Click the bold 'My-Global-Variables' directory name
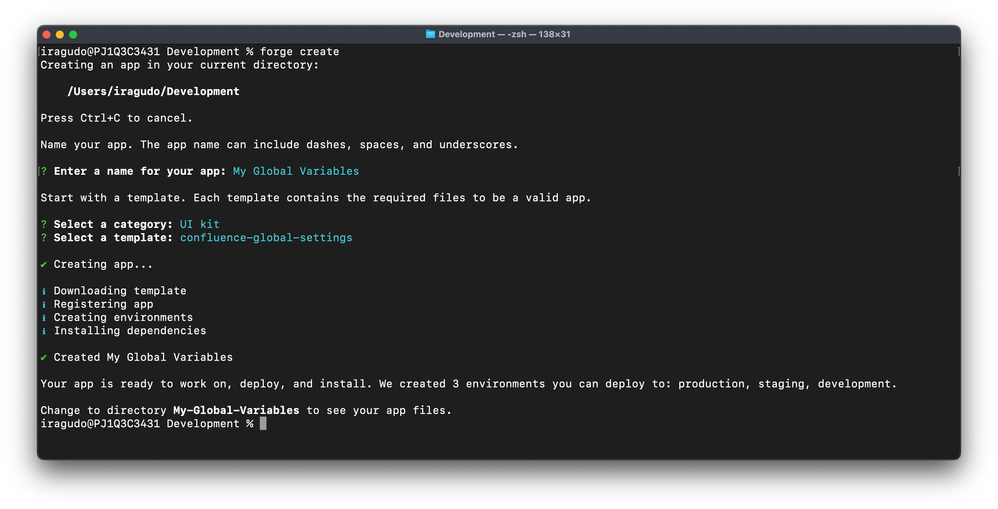The width and height of the screenshot is (998, 509). tap(236, 411)
